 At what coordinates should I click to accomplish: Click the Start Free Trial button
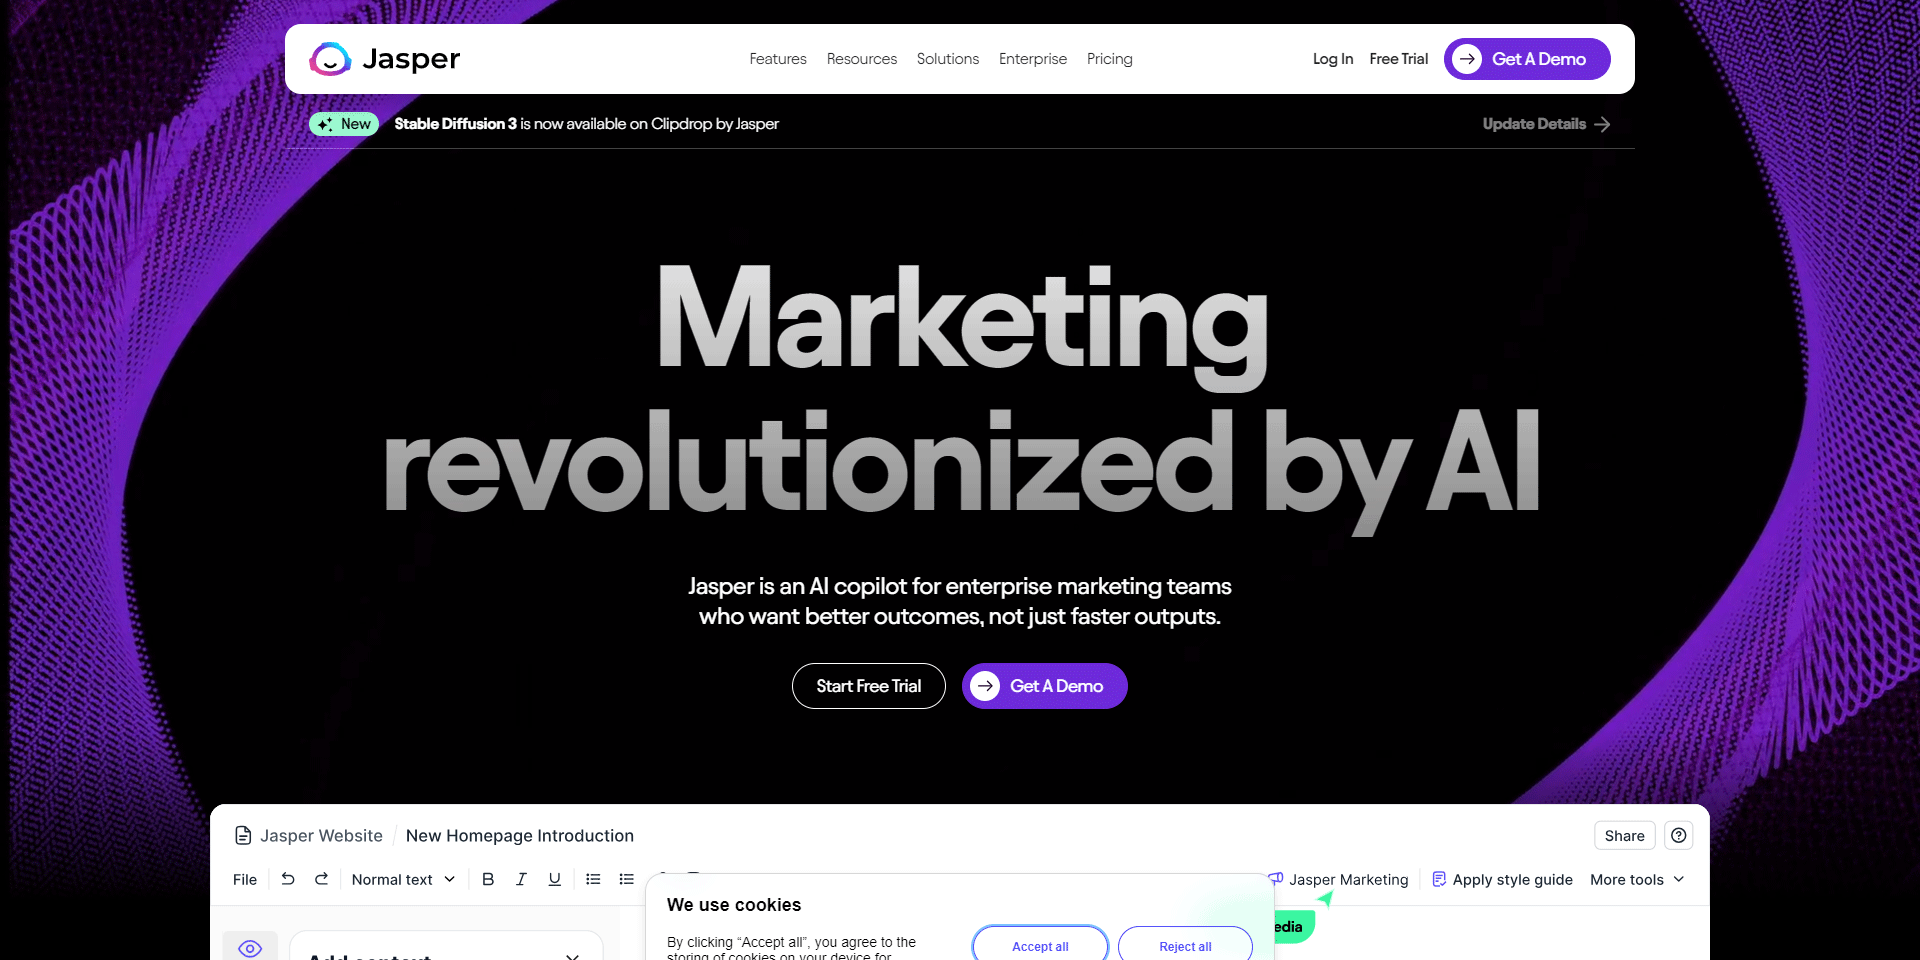point(868,686)
